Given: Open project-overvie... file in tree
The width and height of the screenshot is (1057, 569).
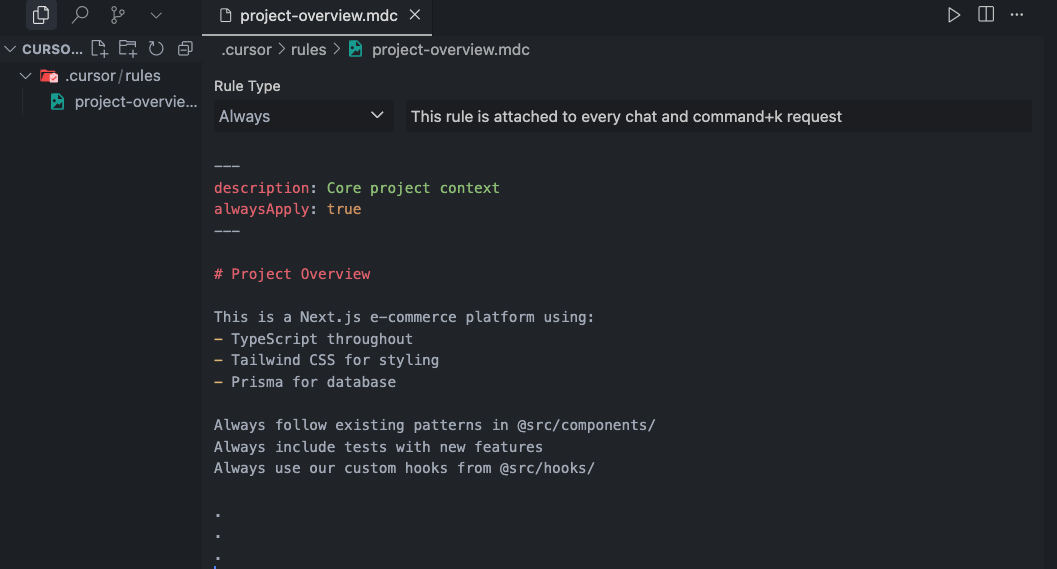Looking at the screenshot, I should click(124, 102).
